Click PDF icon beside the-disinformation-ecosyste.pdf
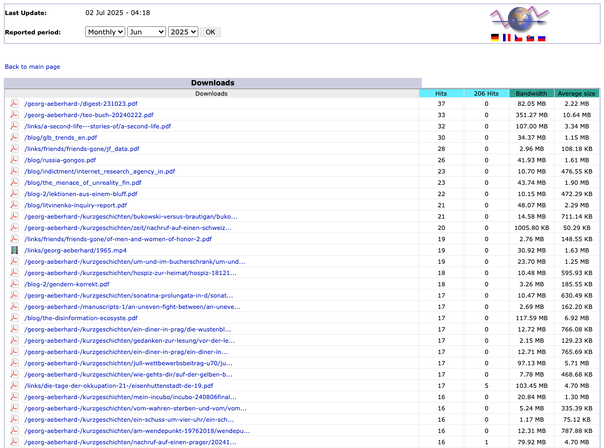 pyautogui.click(x=14, y=318)
